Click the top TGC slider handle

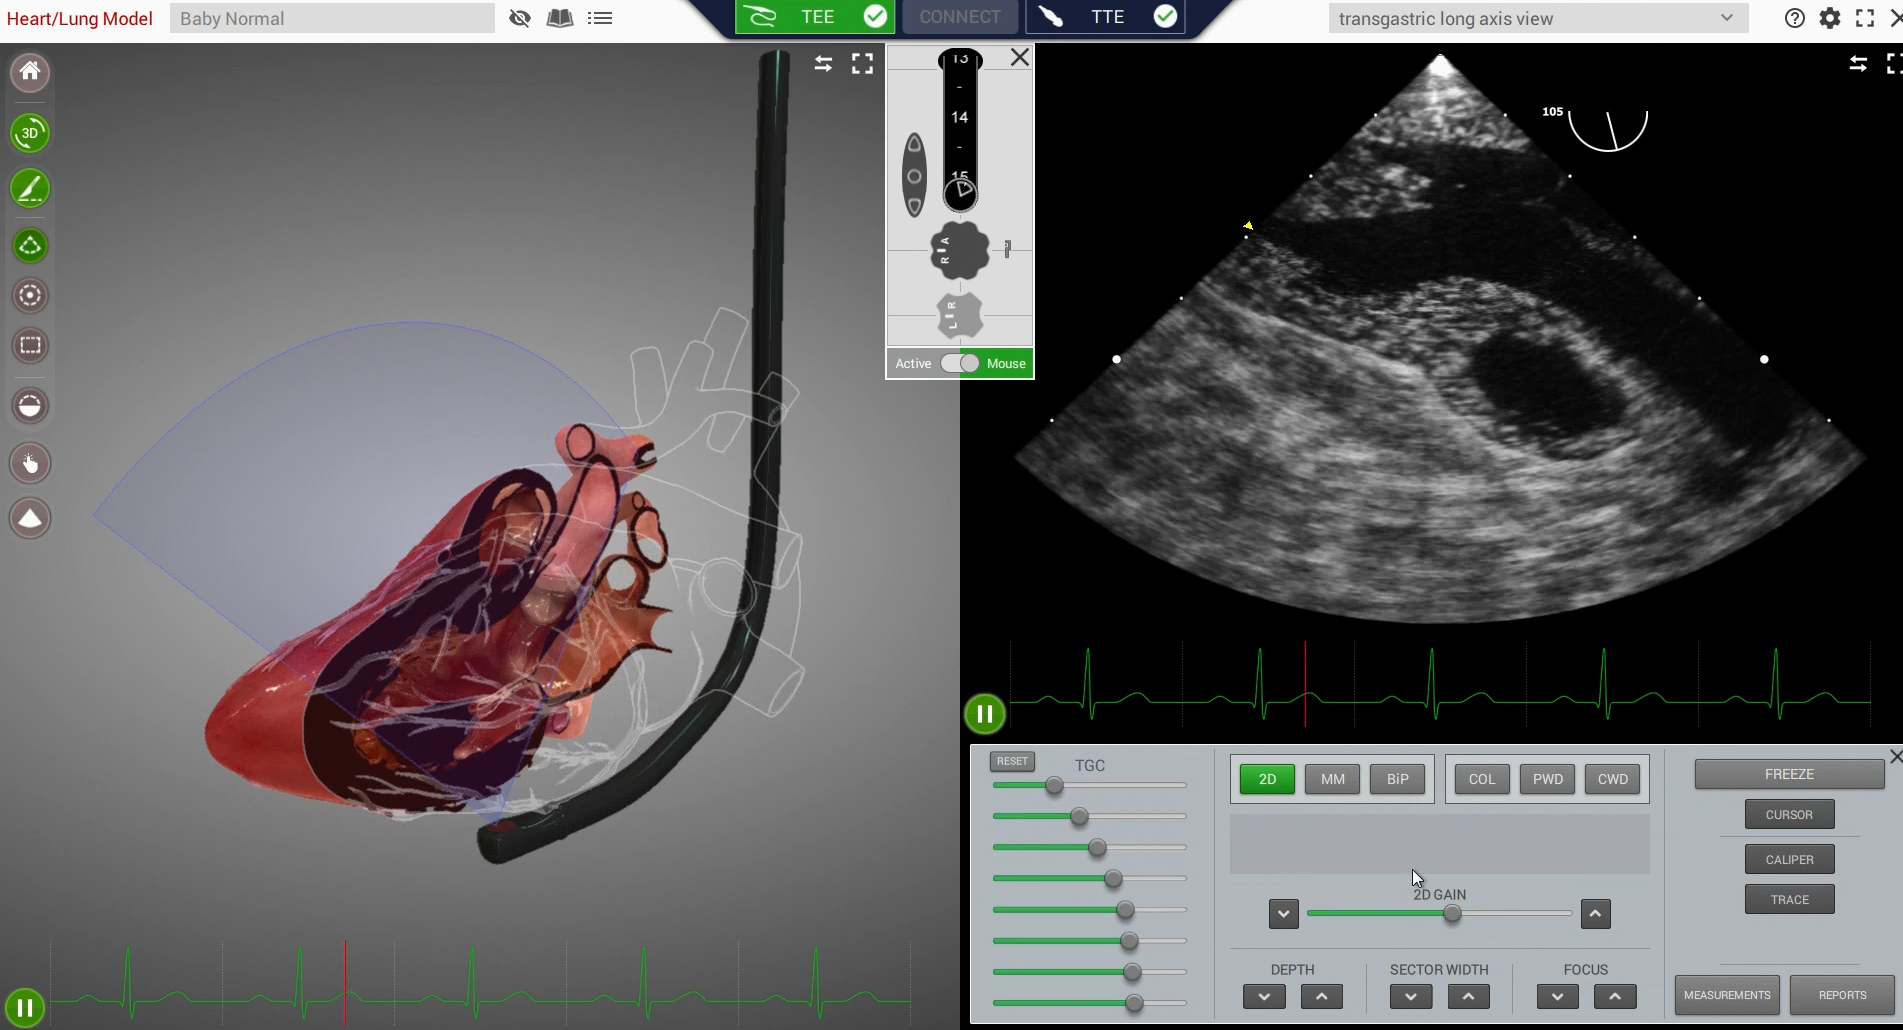[x=1054, y=786]
